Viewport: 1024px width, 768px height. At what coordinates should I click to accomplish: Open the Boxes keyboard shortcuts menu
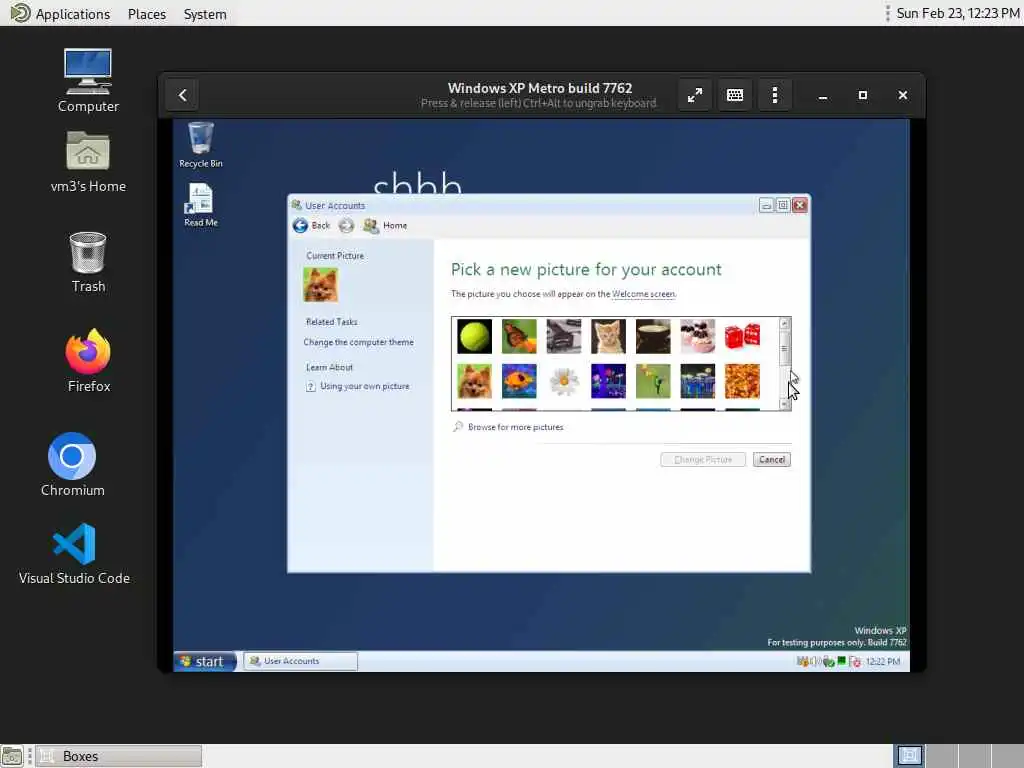coord(735,95)
